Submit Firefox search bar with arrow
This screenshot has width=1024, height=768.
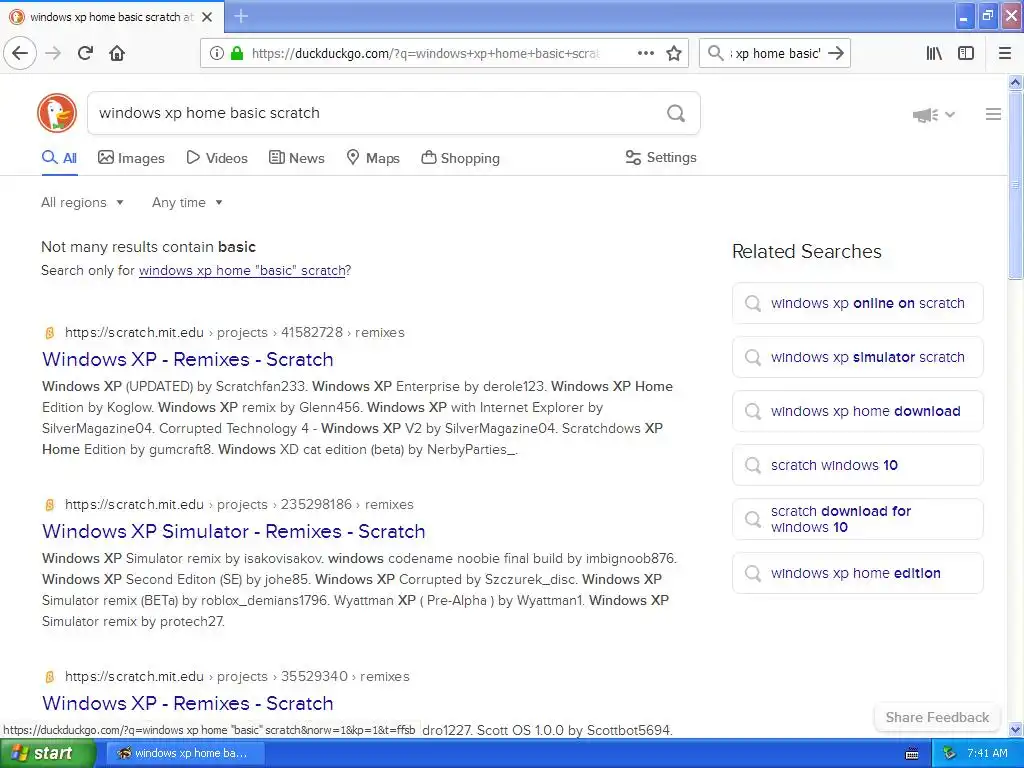(x=836, y=53)
